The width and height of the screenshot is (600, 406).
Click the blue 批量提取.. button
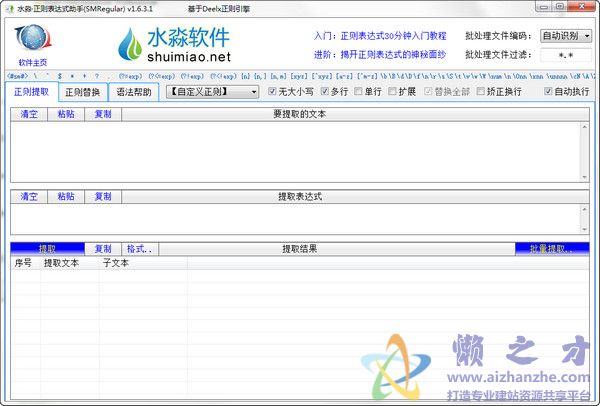[x=552, y=249]
